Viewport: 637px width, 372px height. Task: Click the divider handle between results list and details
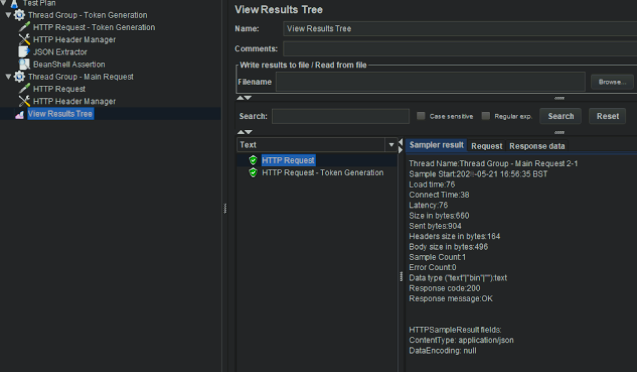click(x=401, y=277)
